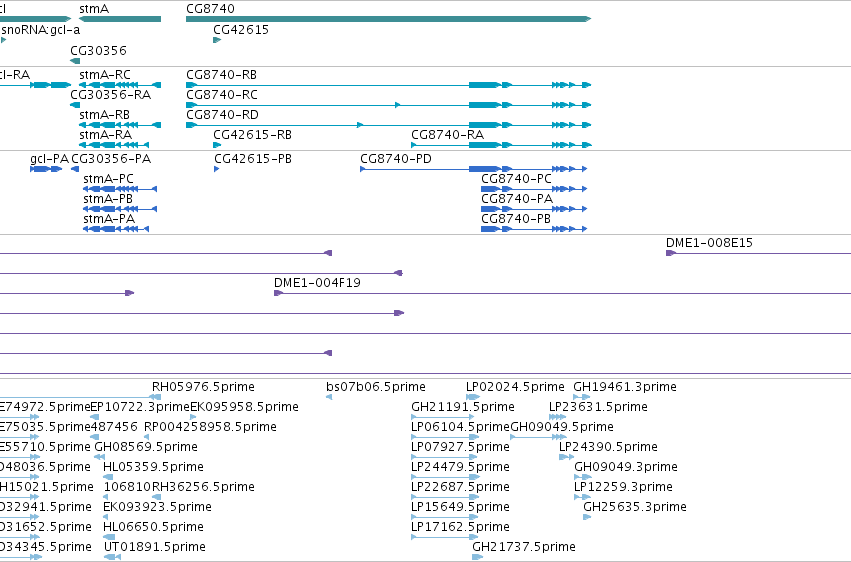Screen dimensions: 851x562
Task: Open EST label LP17162.5prime
Action: [460, 528]
